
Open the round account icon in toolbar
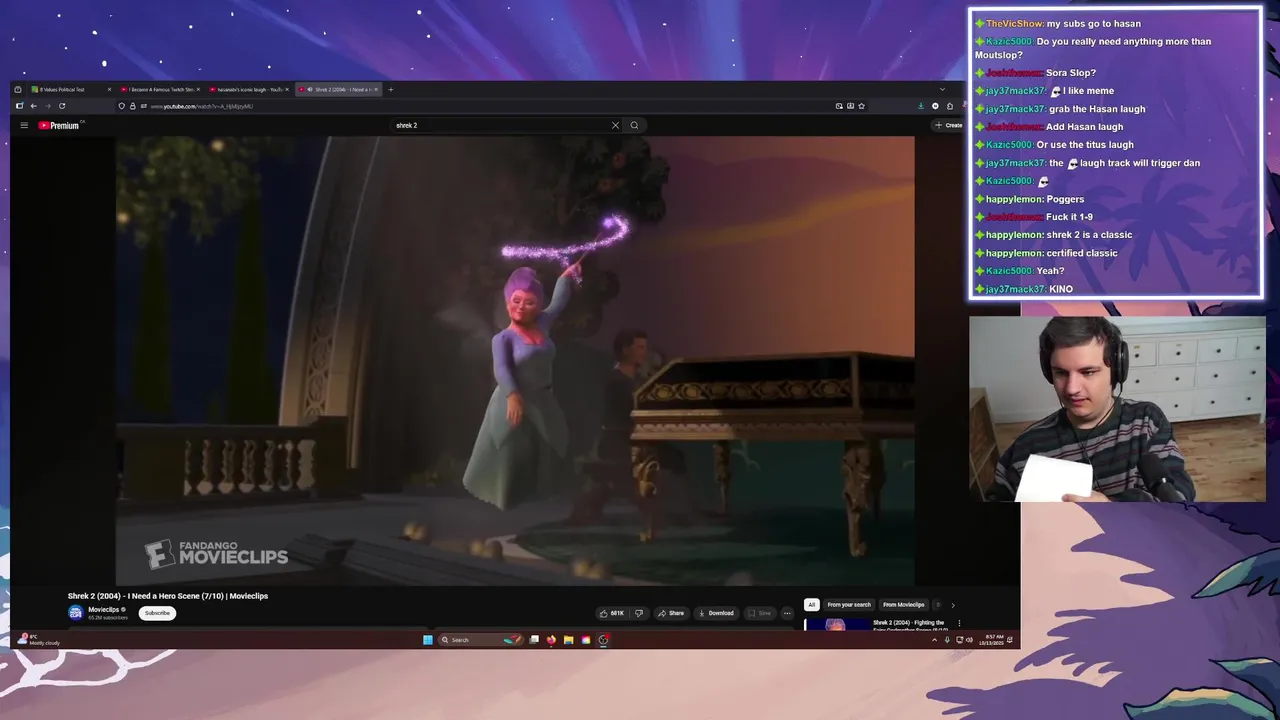pyautogui.click(x=935, y=106)
